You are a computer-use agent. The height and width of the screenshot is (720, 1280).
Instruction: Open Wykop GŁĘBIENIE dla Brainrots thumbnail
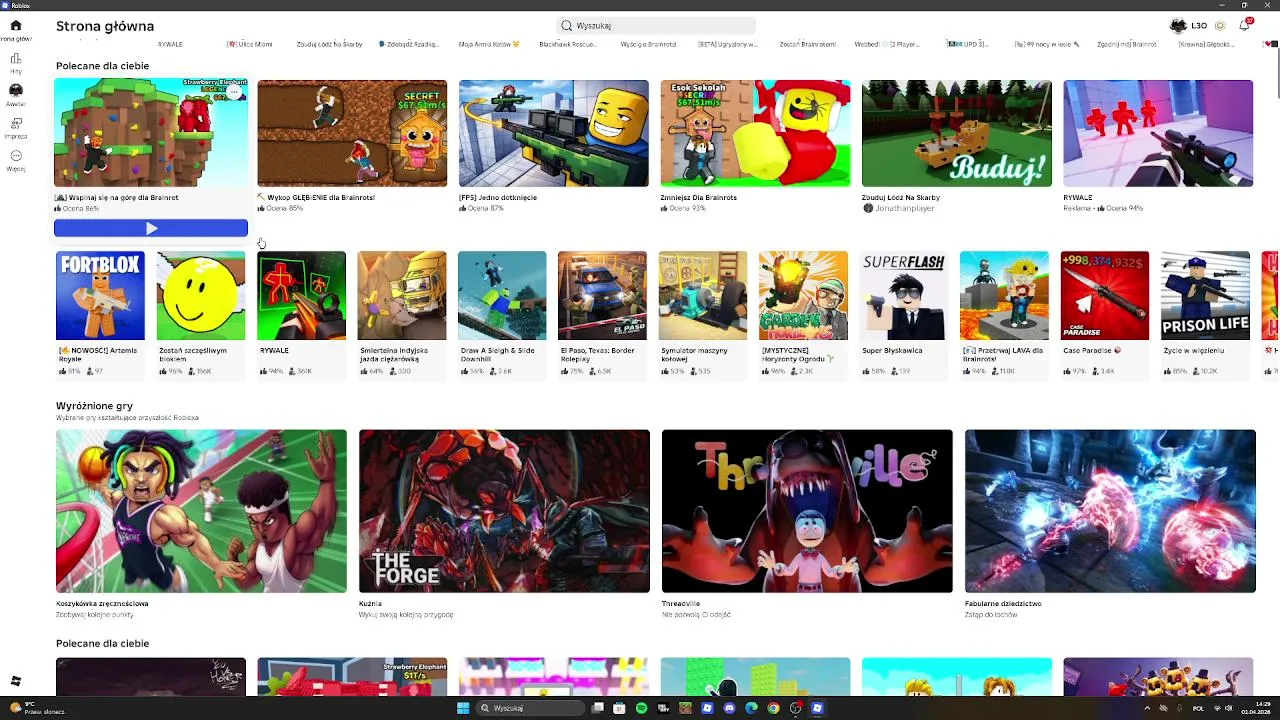point(352,133)
